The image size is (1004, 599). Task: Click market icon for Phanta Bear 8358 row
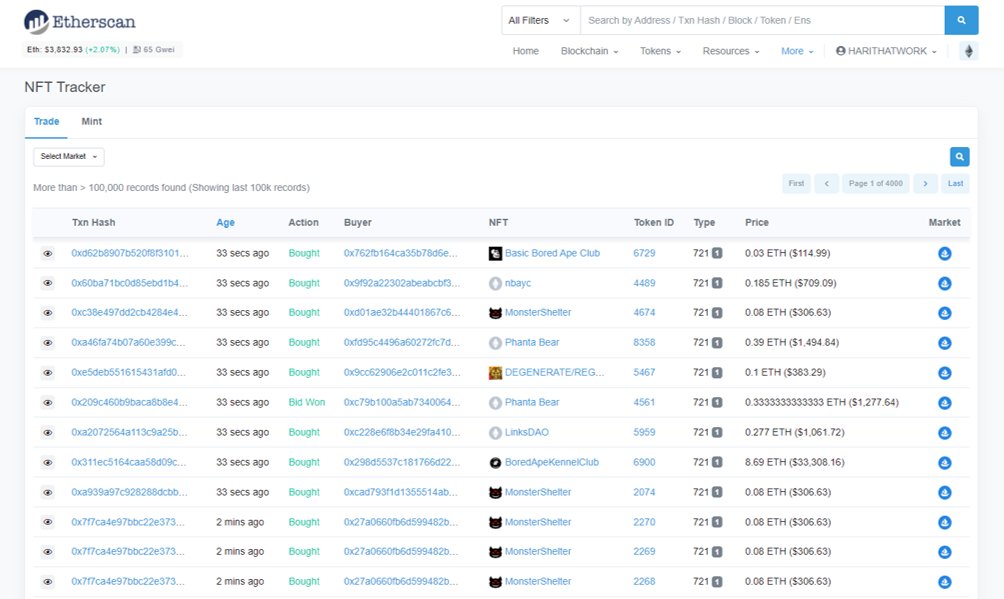(944, 343)
